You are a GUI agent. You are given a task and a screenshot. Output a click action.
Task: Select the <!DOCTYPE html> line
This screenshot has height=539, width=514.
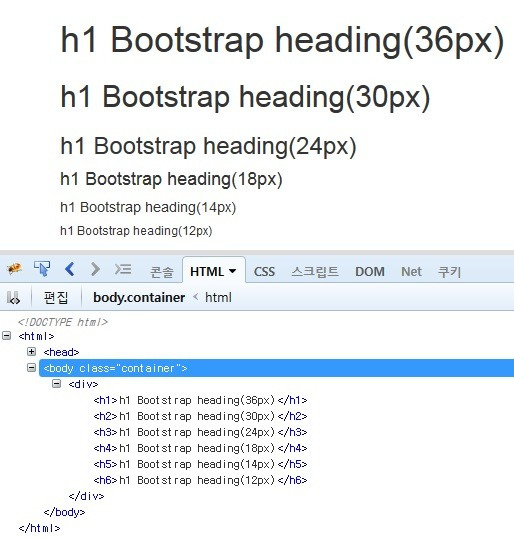pyautogui.click(x=63, y=322)
